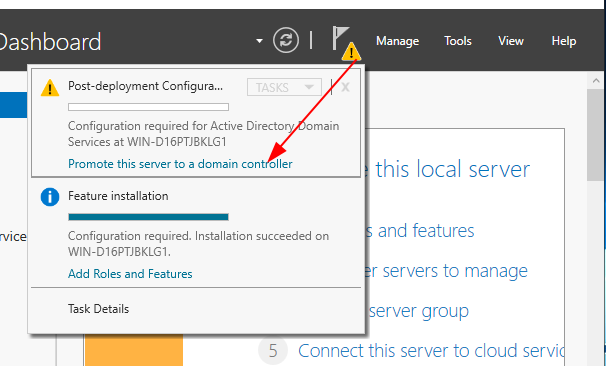Click the yellow warning badge on the flag
This screenshot has width=606, height=366.
(x=351, y=52)
